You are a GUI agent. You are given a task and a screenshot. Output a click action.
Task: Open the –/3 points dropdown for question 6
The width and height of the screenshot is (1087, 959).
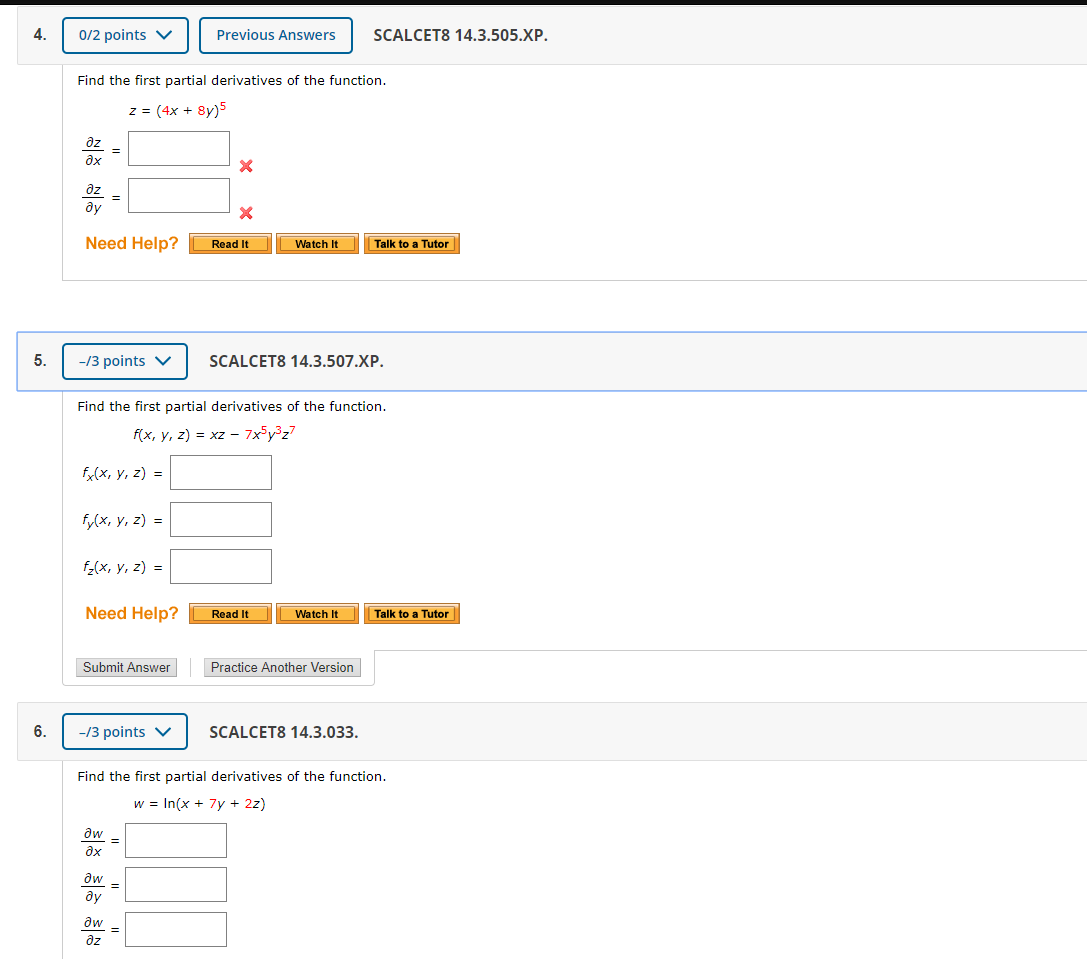[x=124, y=731]
